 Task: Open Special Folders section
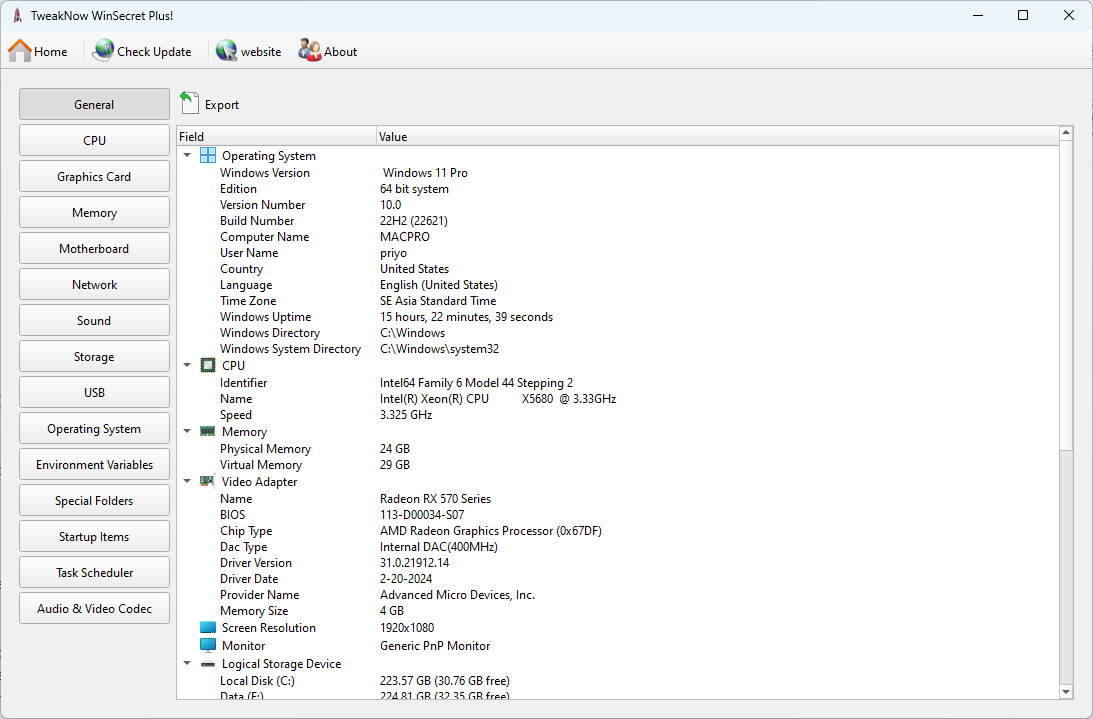[x=94, y=501]
